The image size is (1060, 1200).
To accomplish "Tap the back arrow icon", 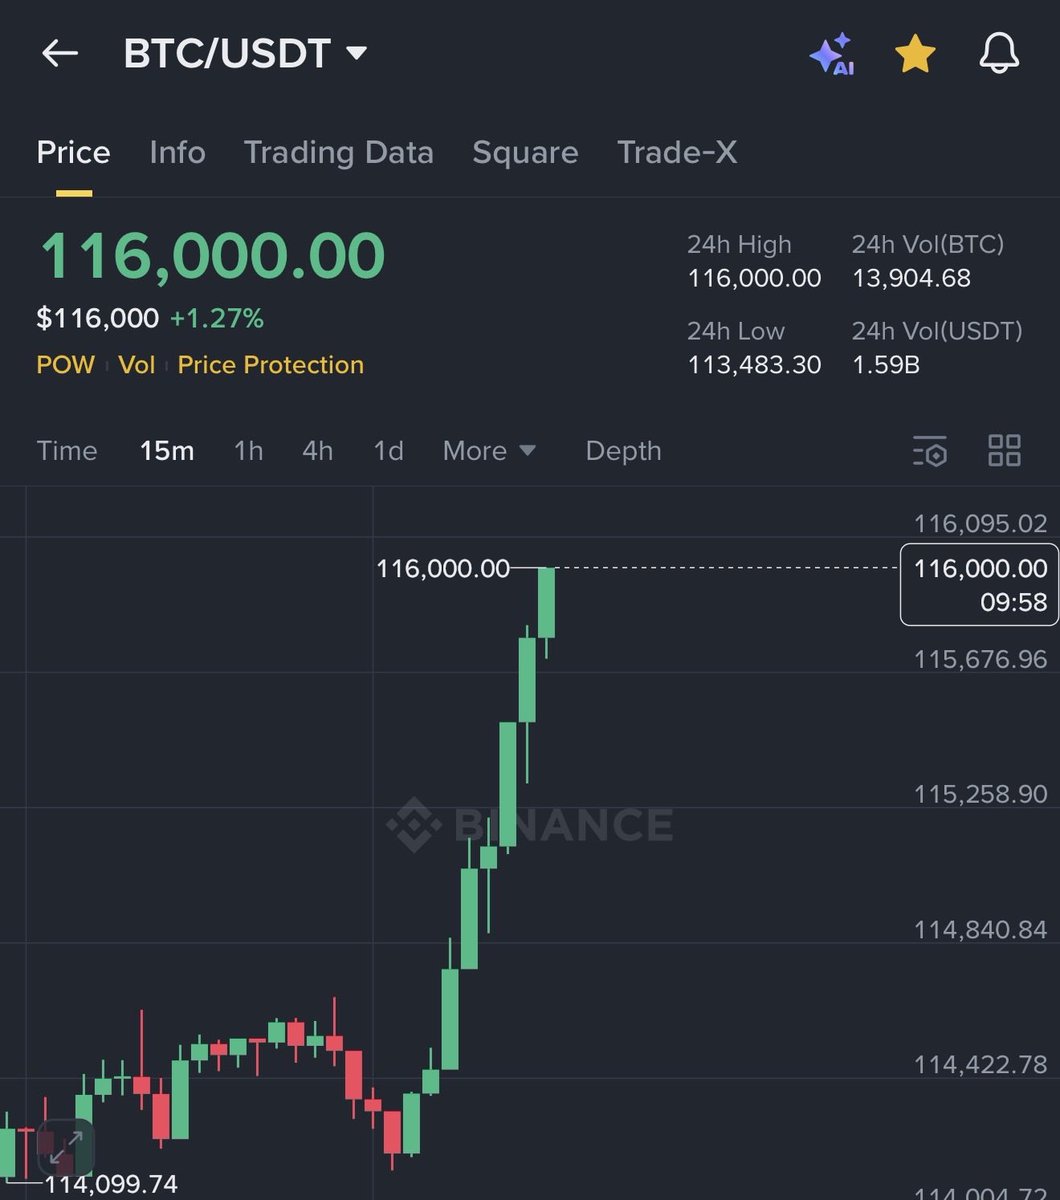I will (x=60, y=54).
